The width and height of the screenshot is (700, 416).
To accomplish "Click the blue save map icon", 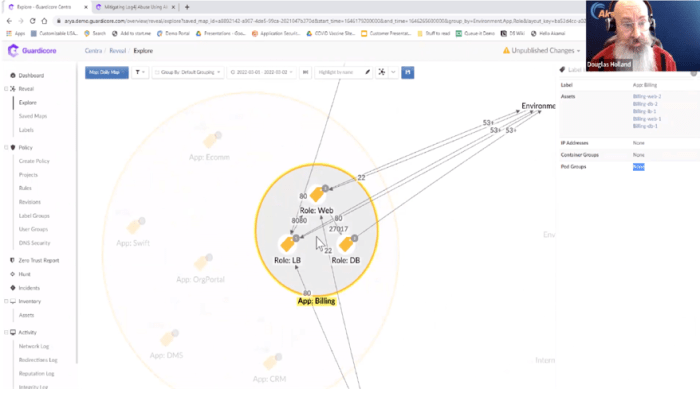I will pos(408,72).
